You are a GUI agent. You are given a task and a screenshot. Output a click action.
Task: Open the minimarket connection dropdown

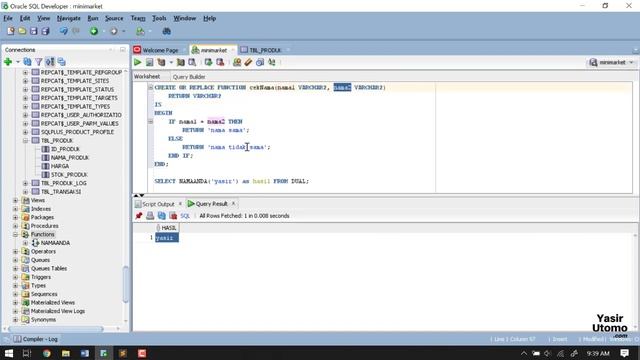point(631,62)
